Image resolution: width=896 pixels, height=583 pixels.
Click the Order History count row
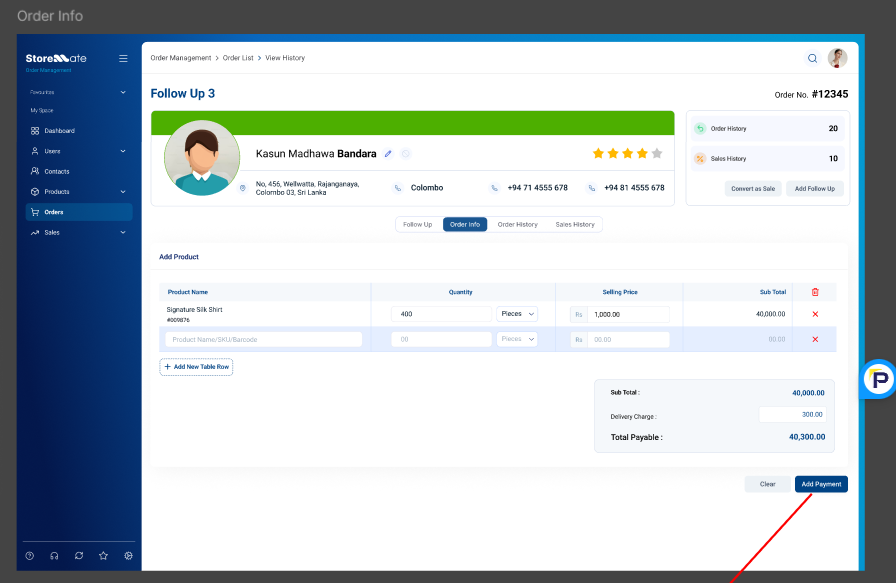(x=767, y=129)
